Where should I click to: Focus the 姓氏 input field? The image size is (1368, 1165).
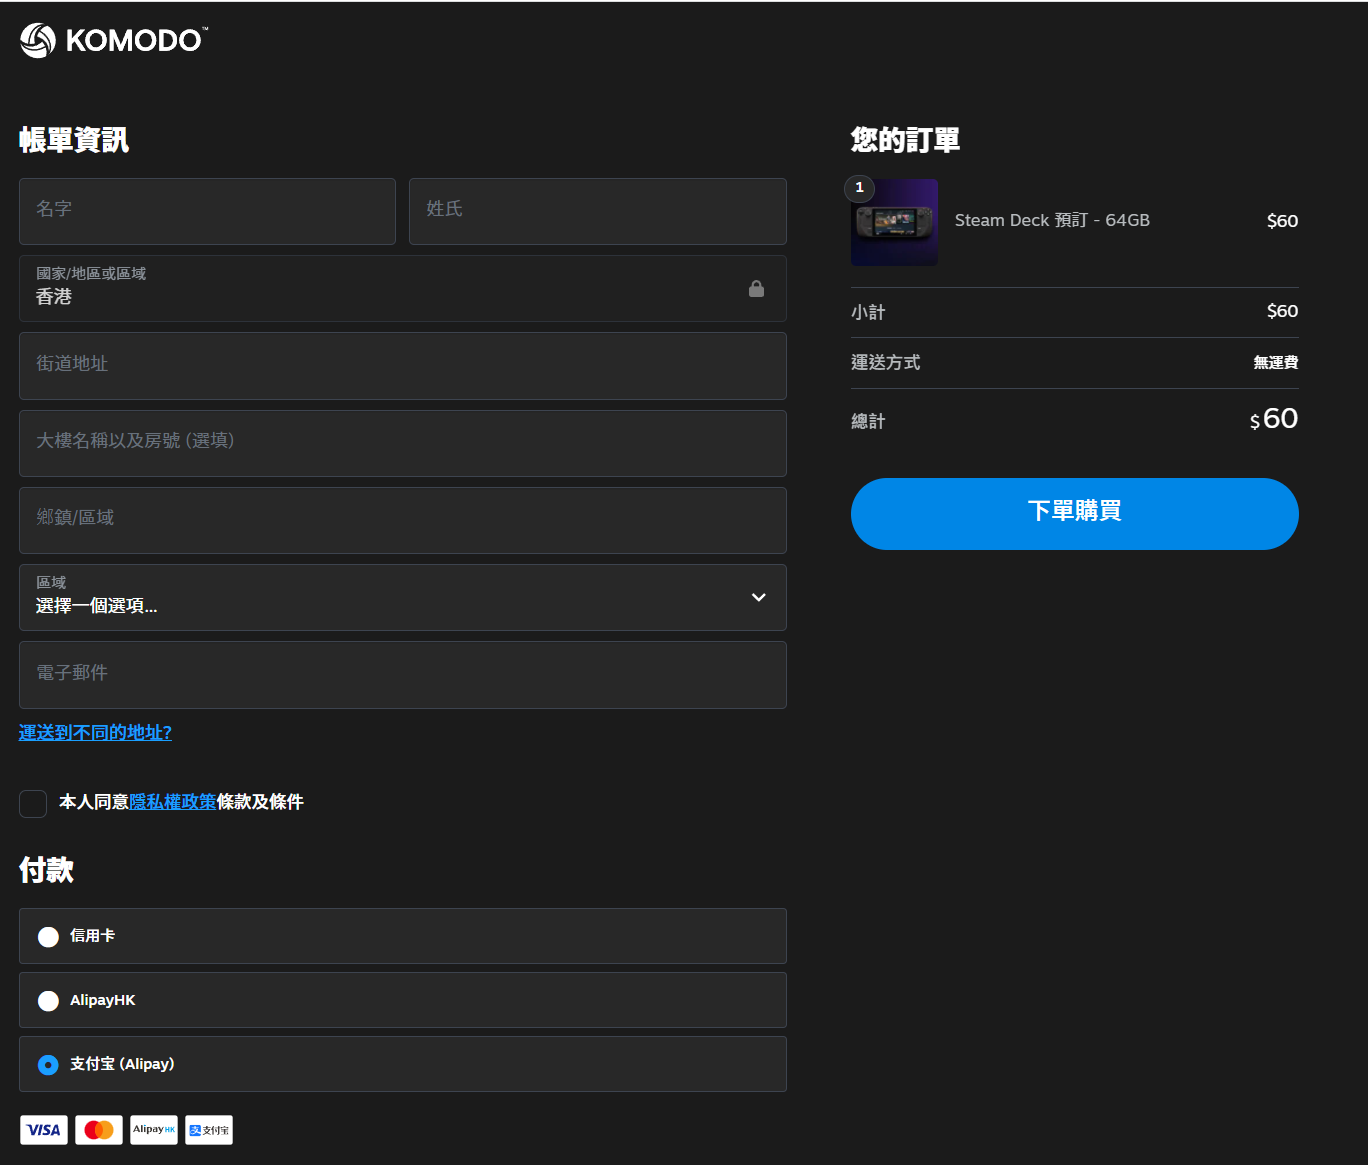598,211
